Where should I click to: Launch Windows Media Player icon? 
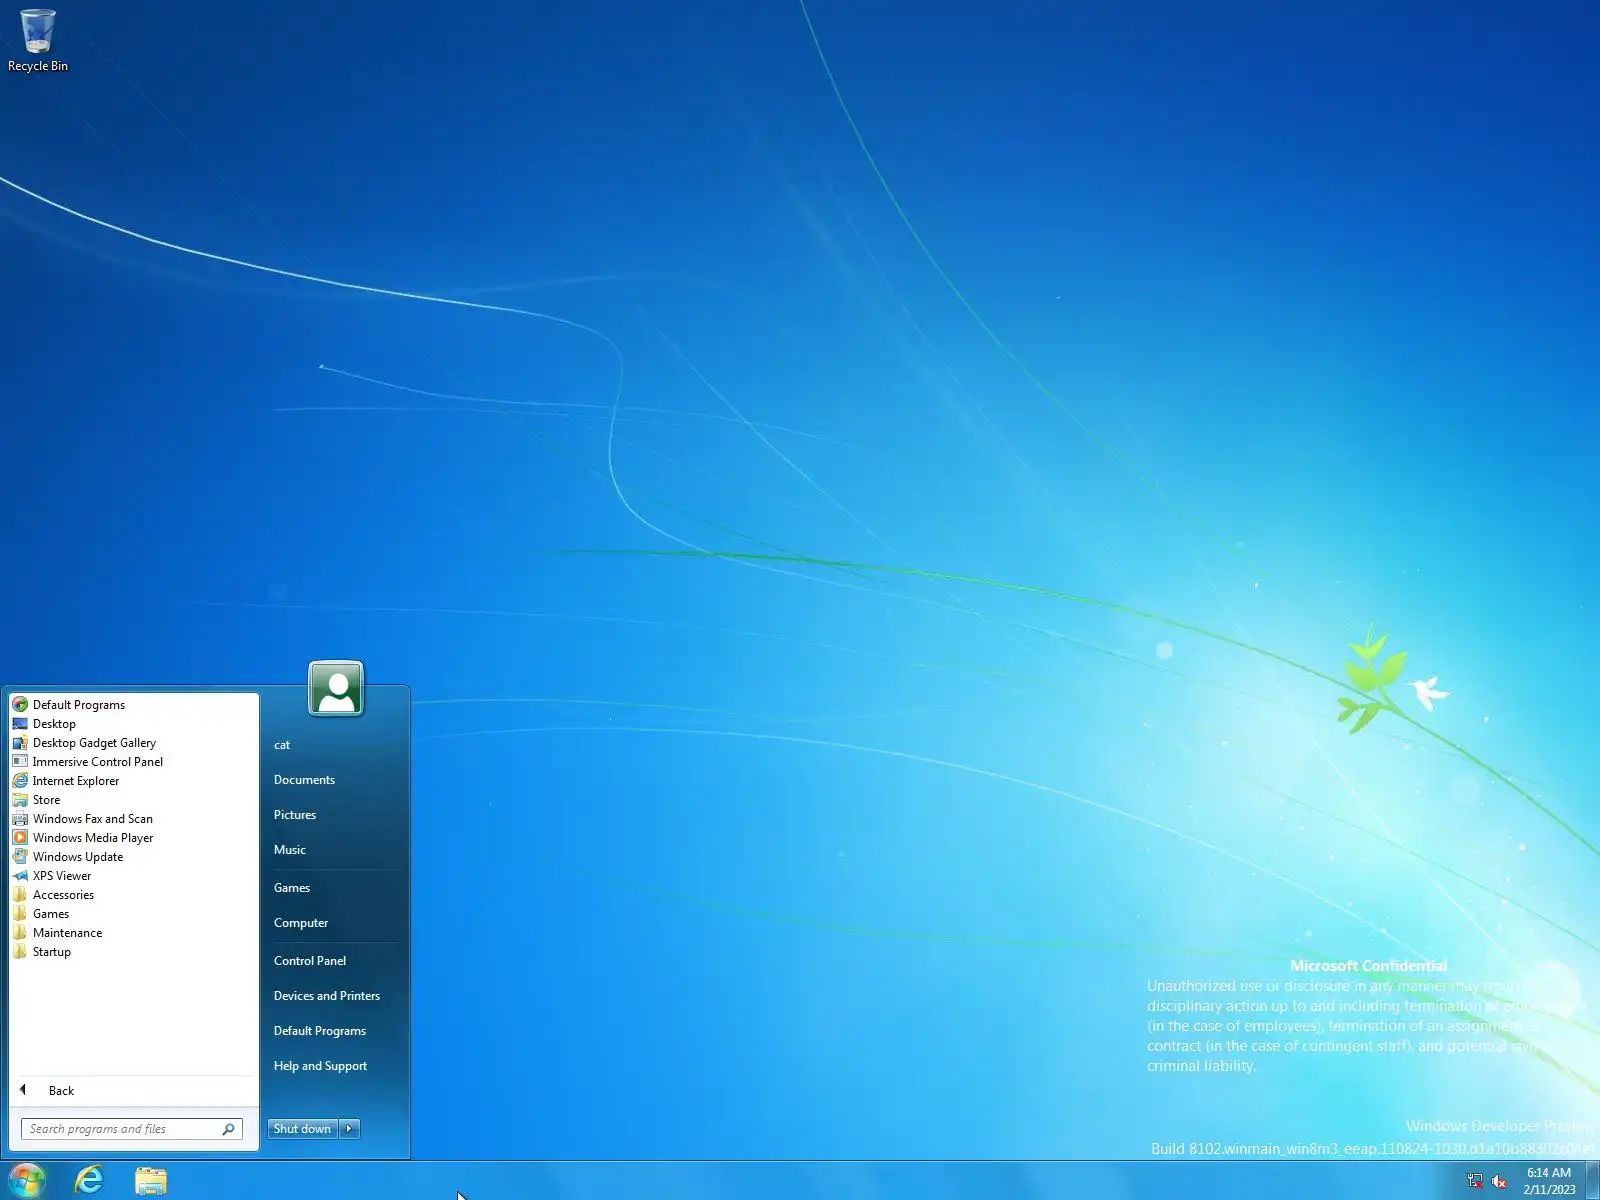[x=20, y=838]
